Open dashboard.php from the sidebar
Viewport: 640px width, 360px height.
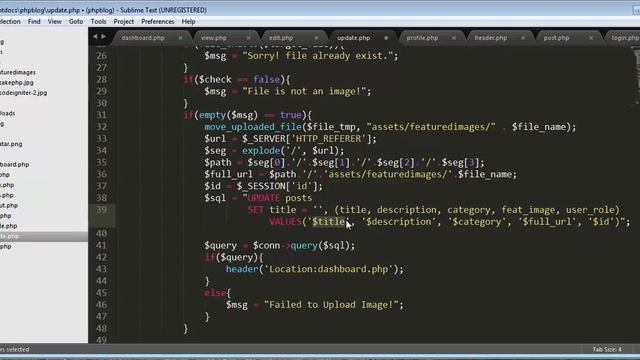[x=14, y=164]
